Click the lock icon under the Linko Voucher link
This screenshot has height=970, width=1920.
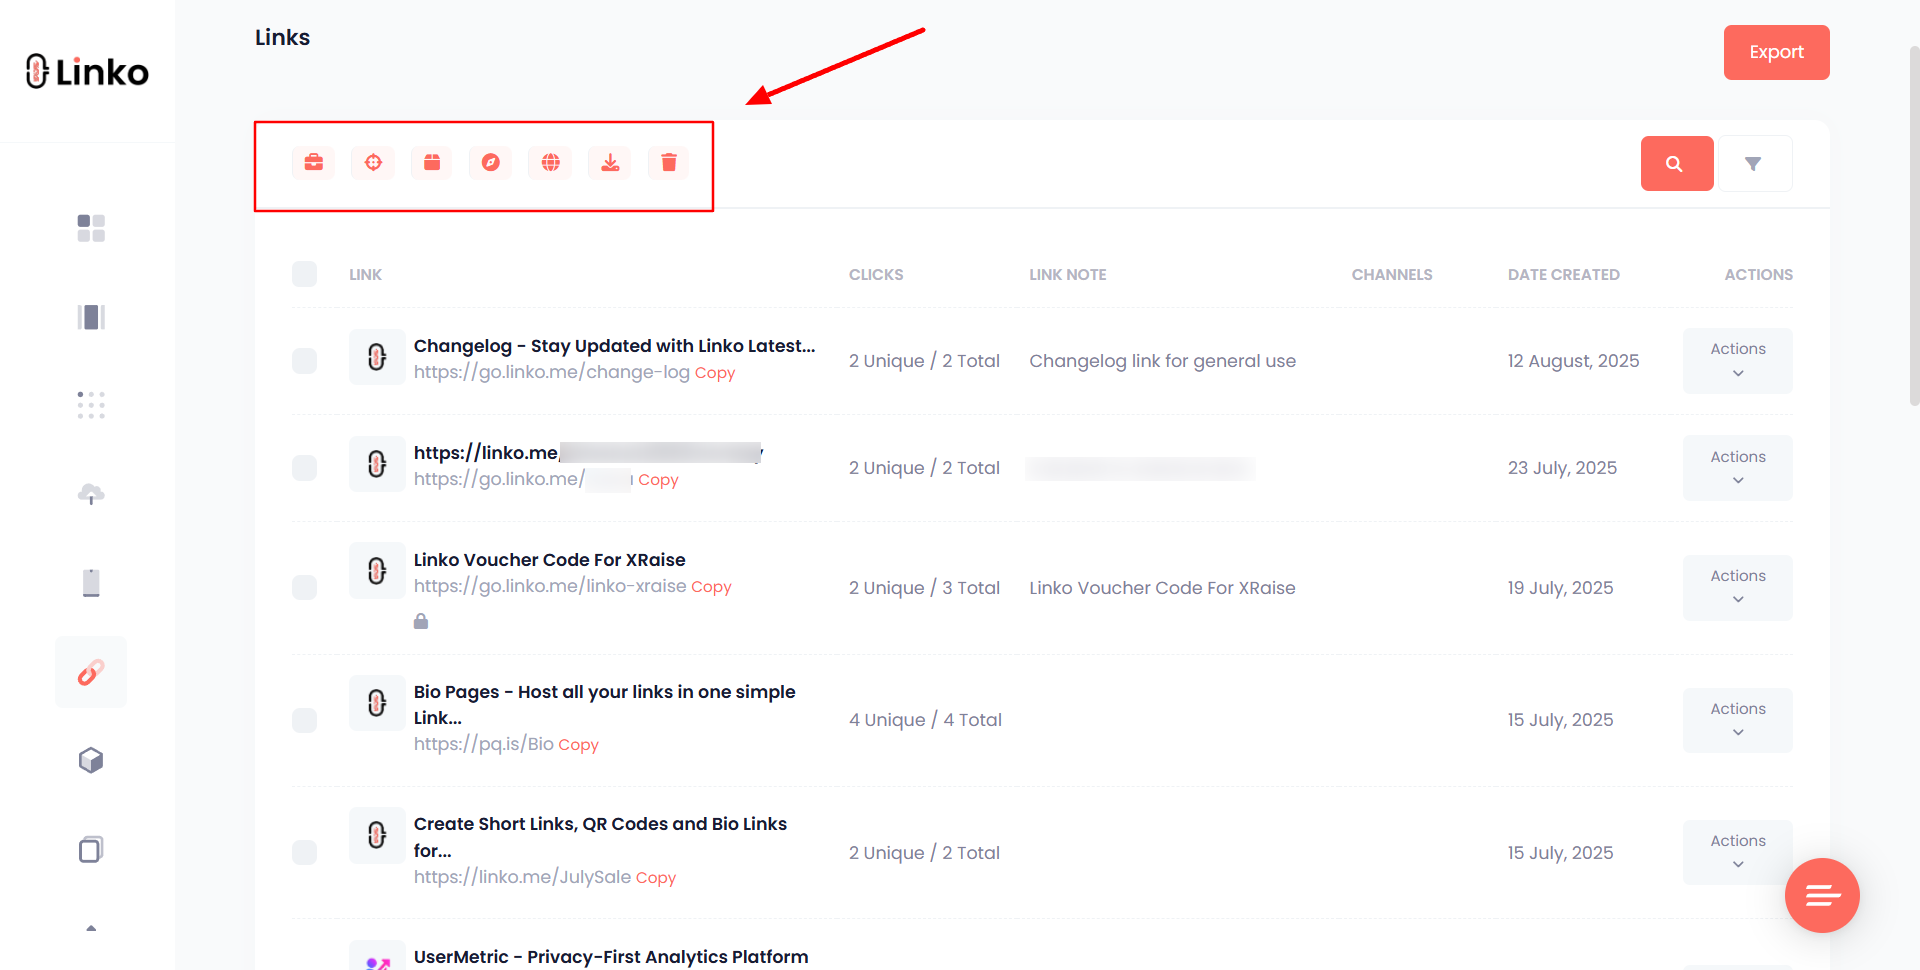pyautogui.click(x=421, y=621)
